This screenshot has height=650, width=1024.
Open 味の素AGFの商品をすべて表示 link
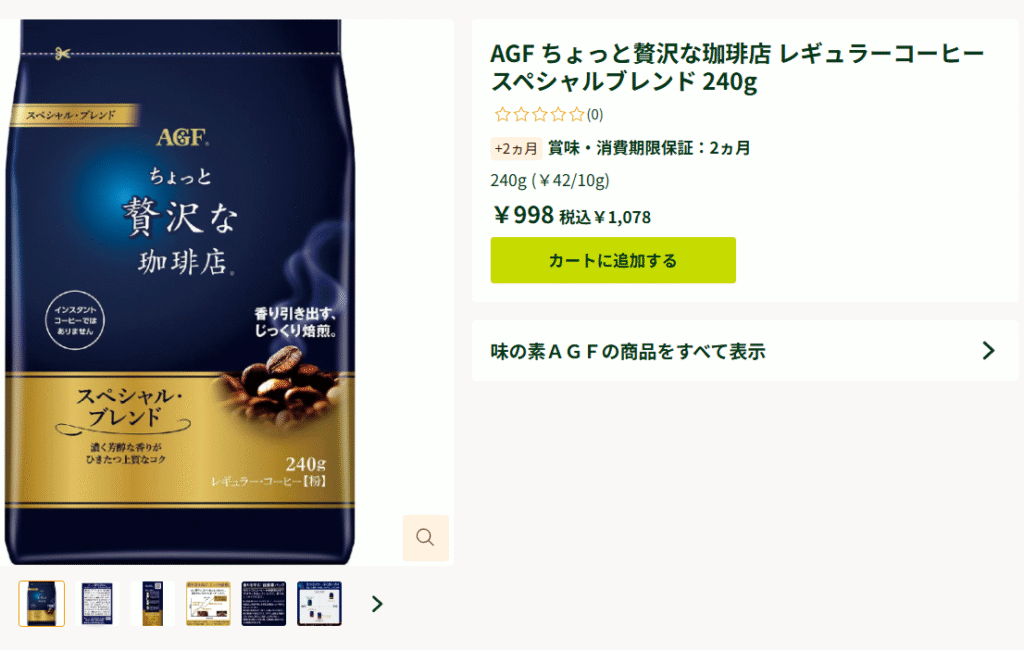744,351
